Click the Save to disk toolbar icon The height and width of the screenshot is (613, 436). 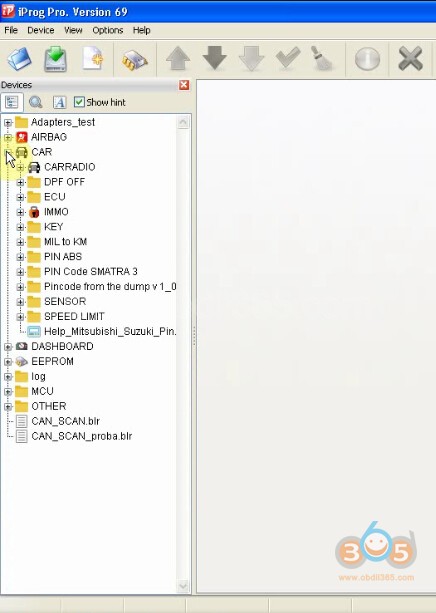[x=56, y=59]
